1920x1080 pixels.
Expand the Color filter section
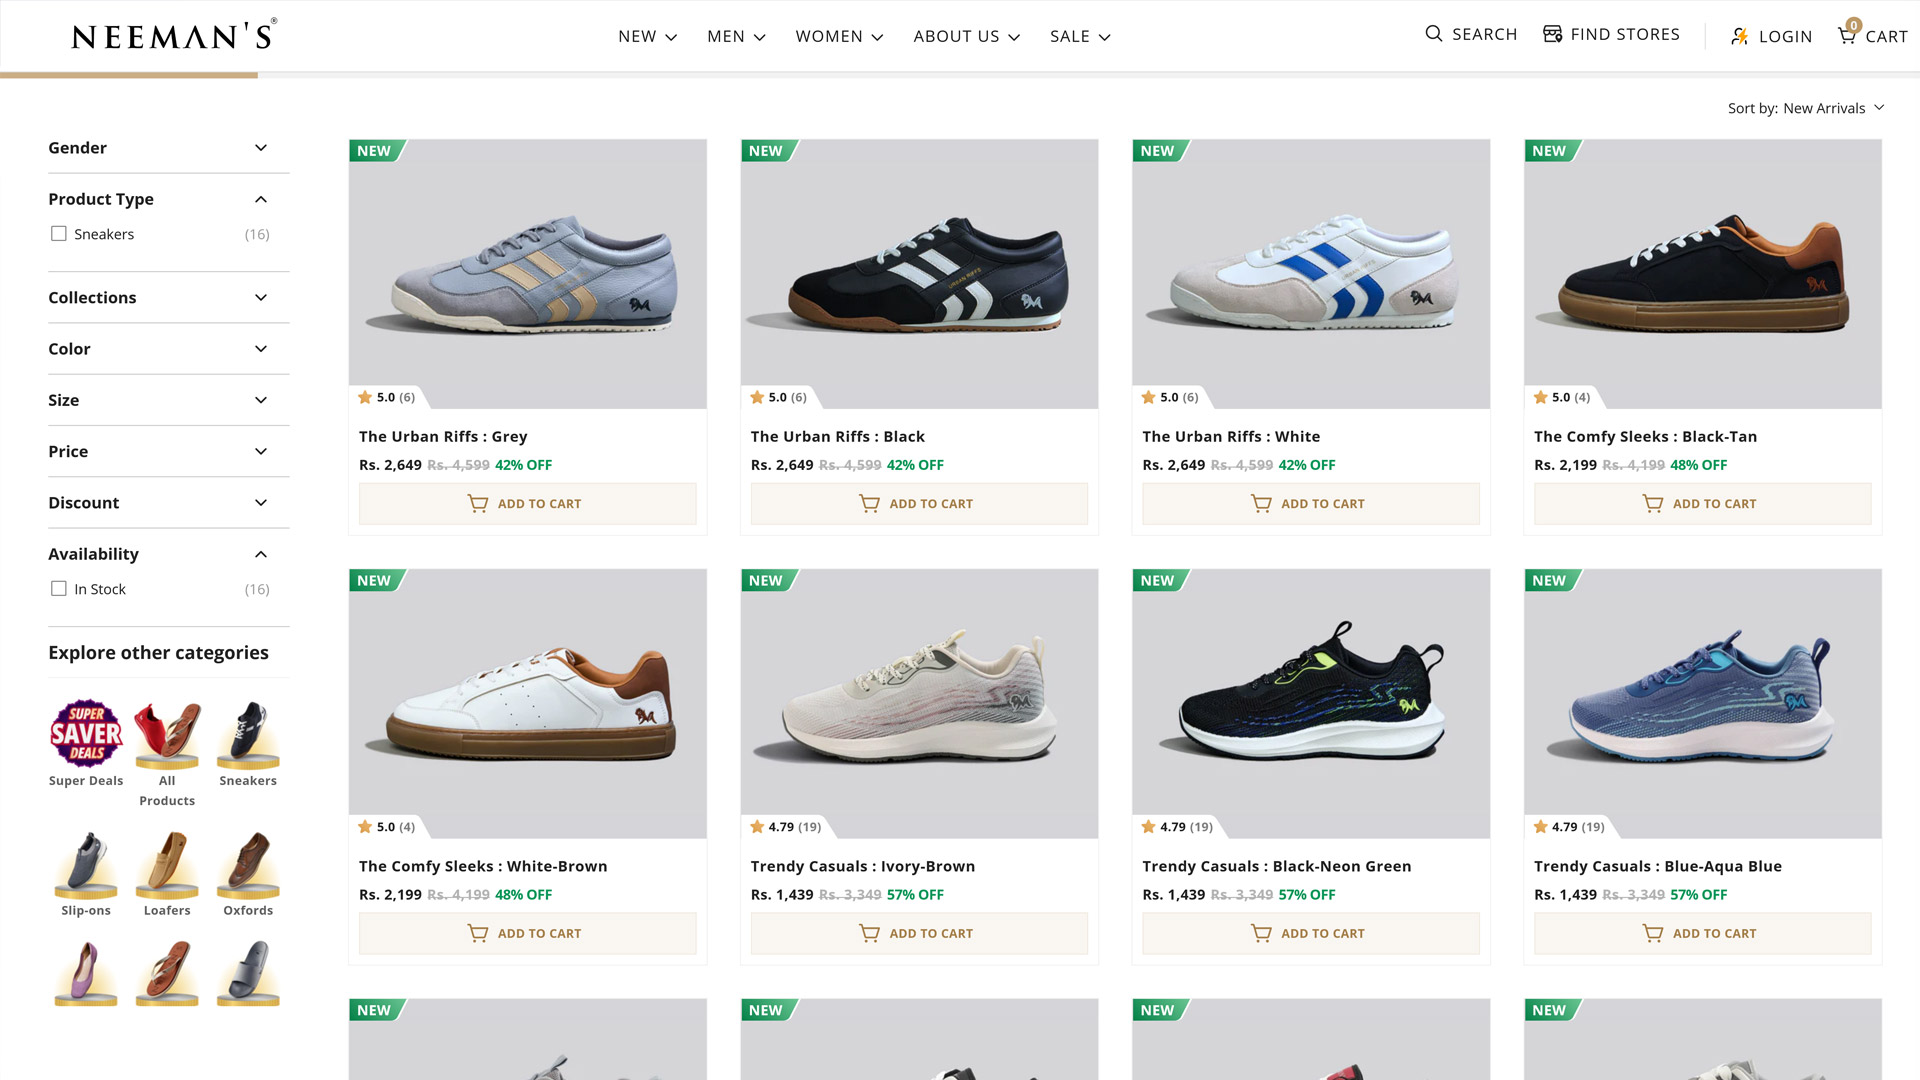(x=261, y=349)
